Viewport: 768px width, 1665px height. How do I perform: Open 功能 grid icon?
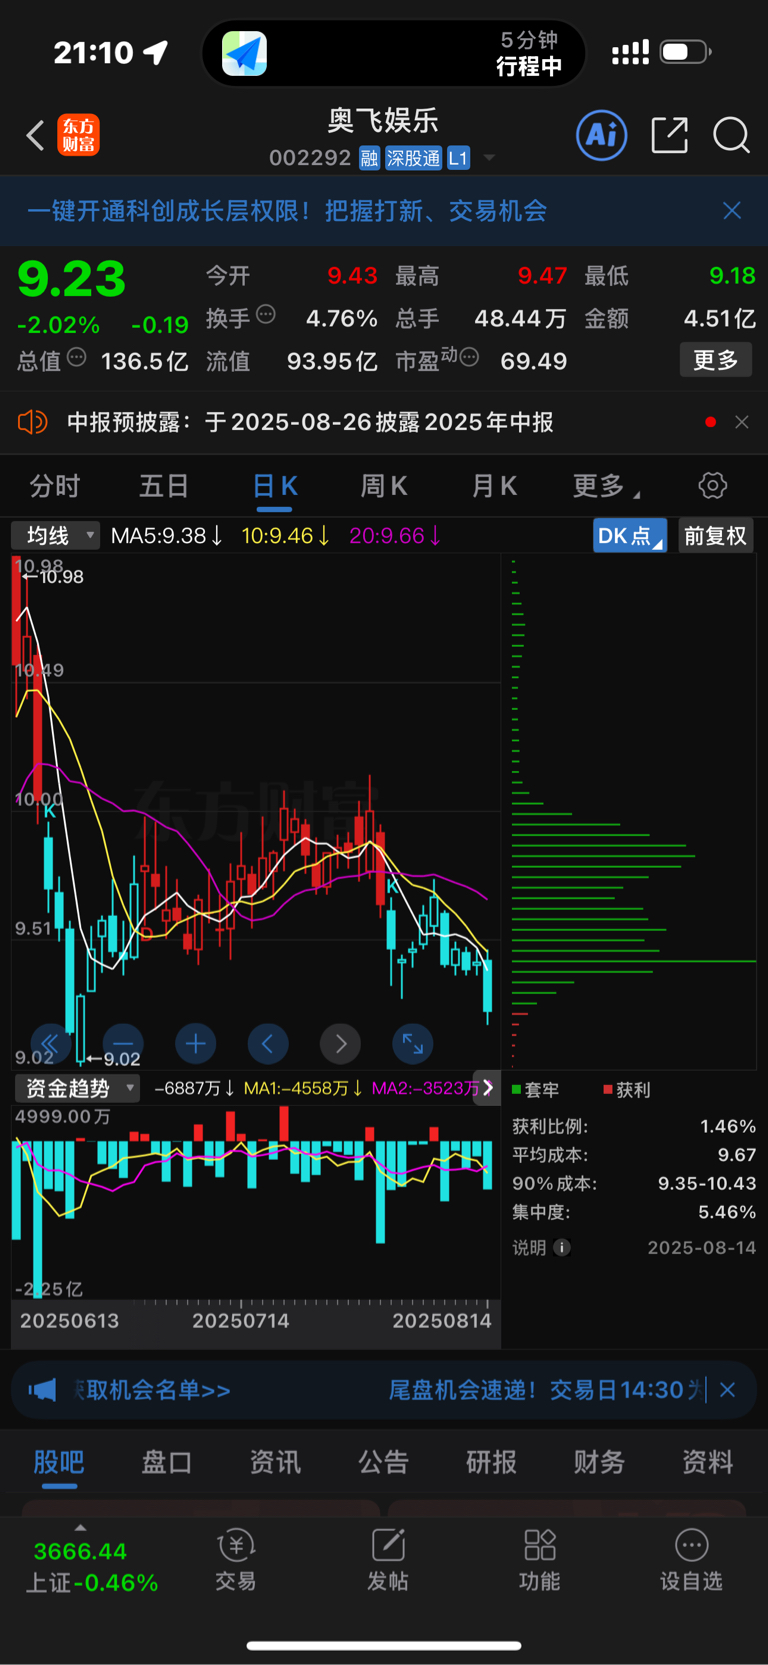coord(540,1560)
